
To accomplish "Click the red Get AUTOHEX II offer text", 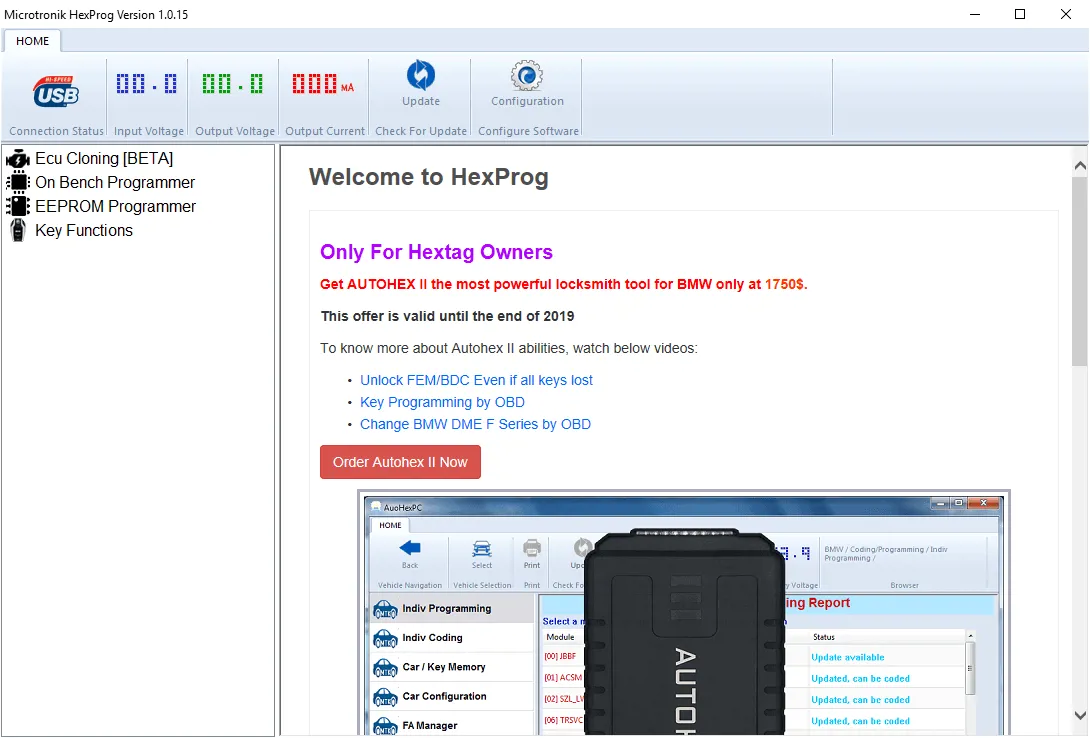I will coord(564,284).
